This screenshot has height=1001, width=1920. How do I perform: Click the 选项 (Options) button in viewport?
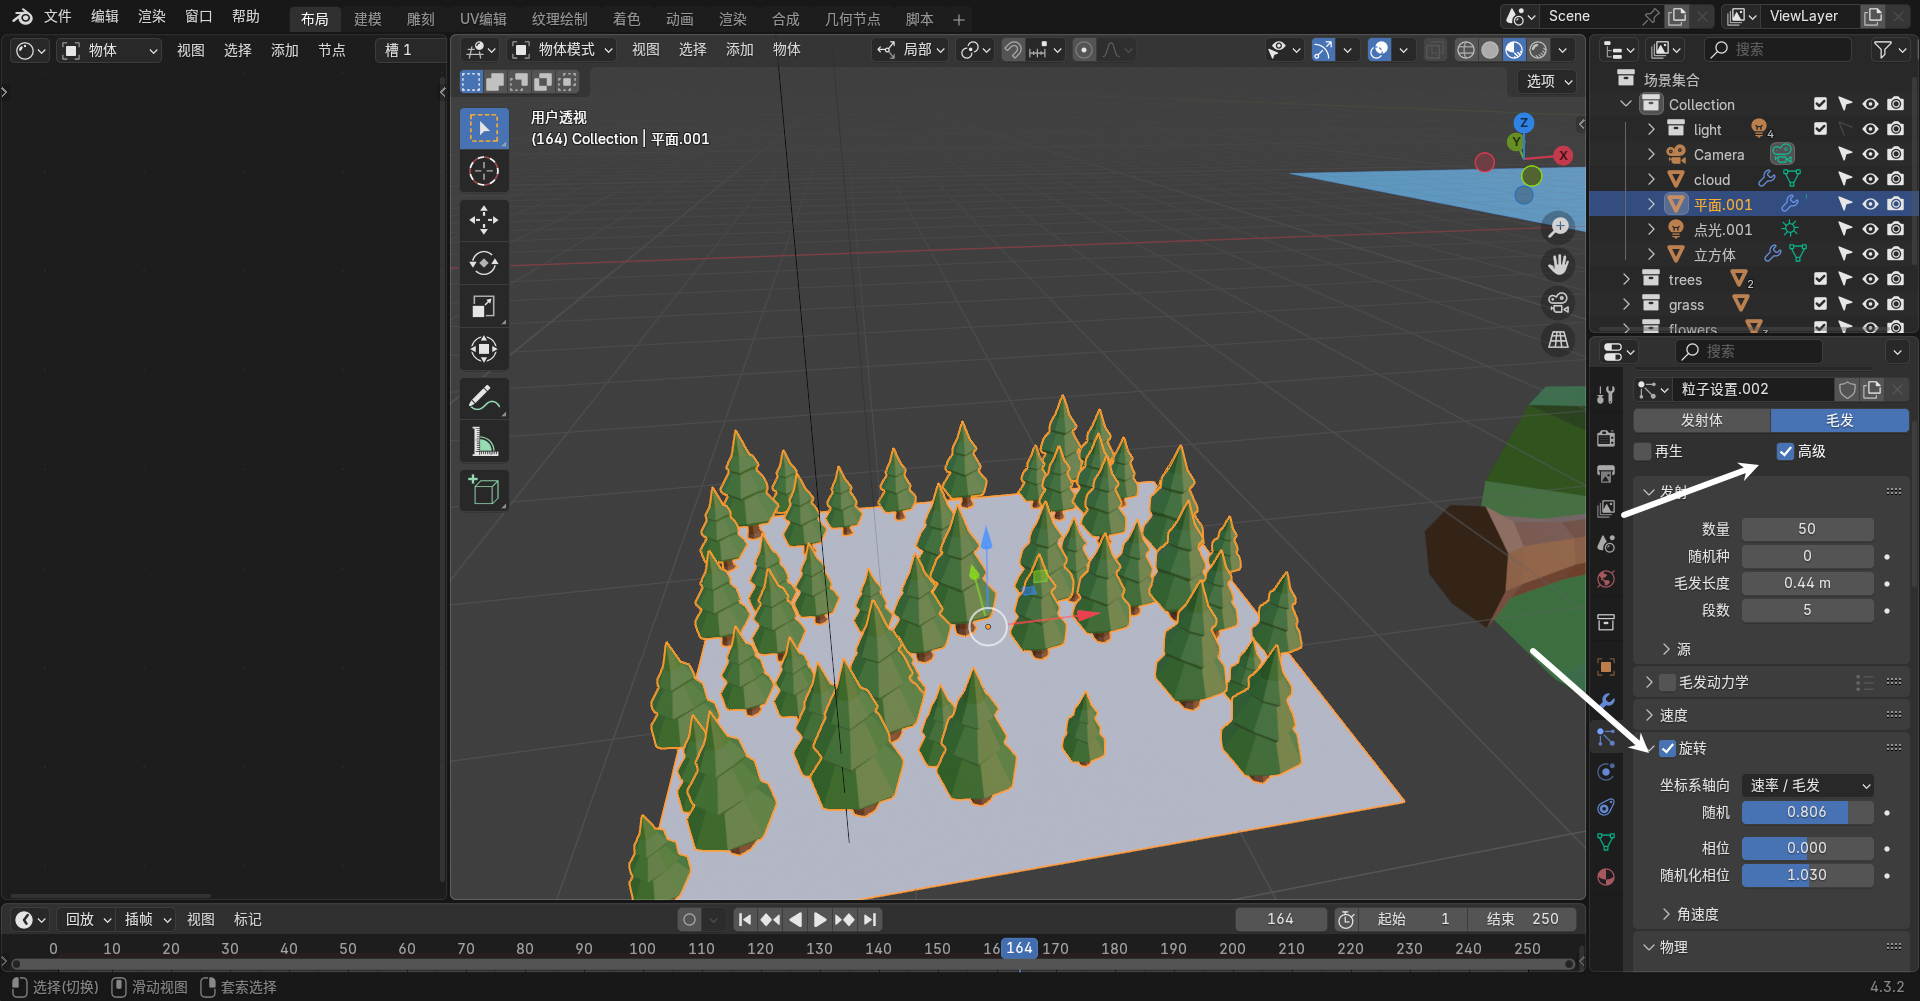(1549, 82)
